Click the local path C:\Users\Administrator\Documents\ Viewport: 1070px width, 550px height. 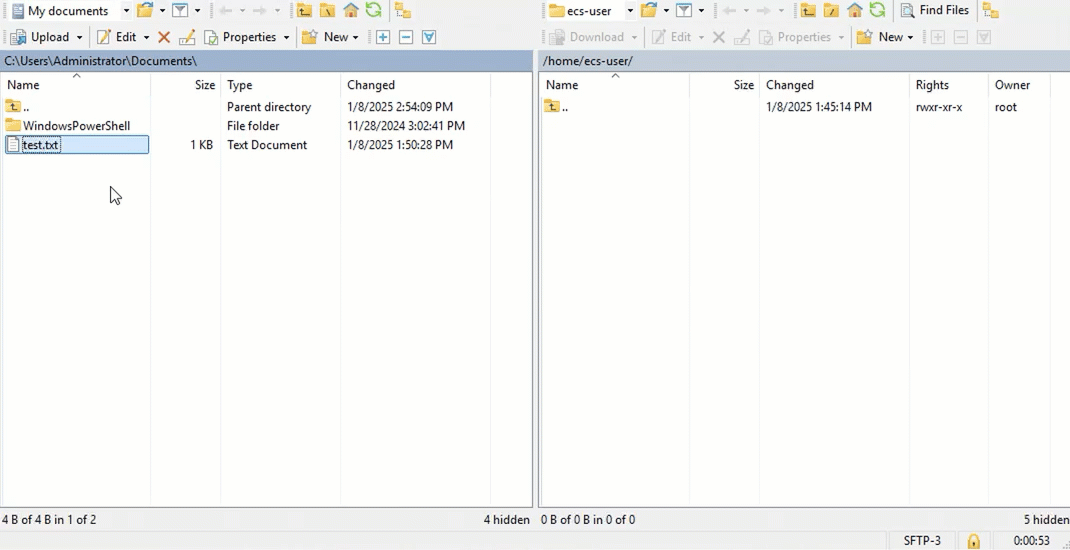click(x=101, y=61)
